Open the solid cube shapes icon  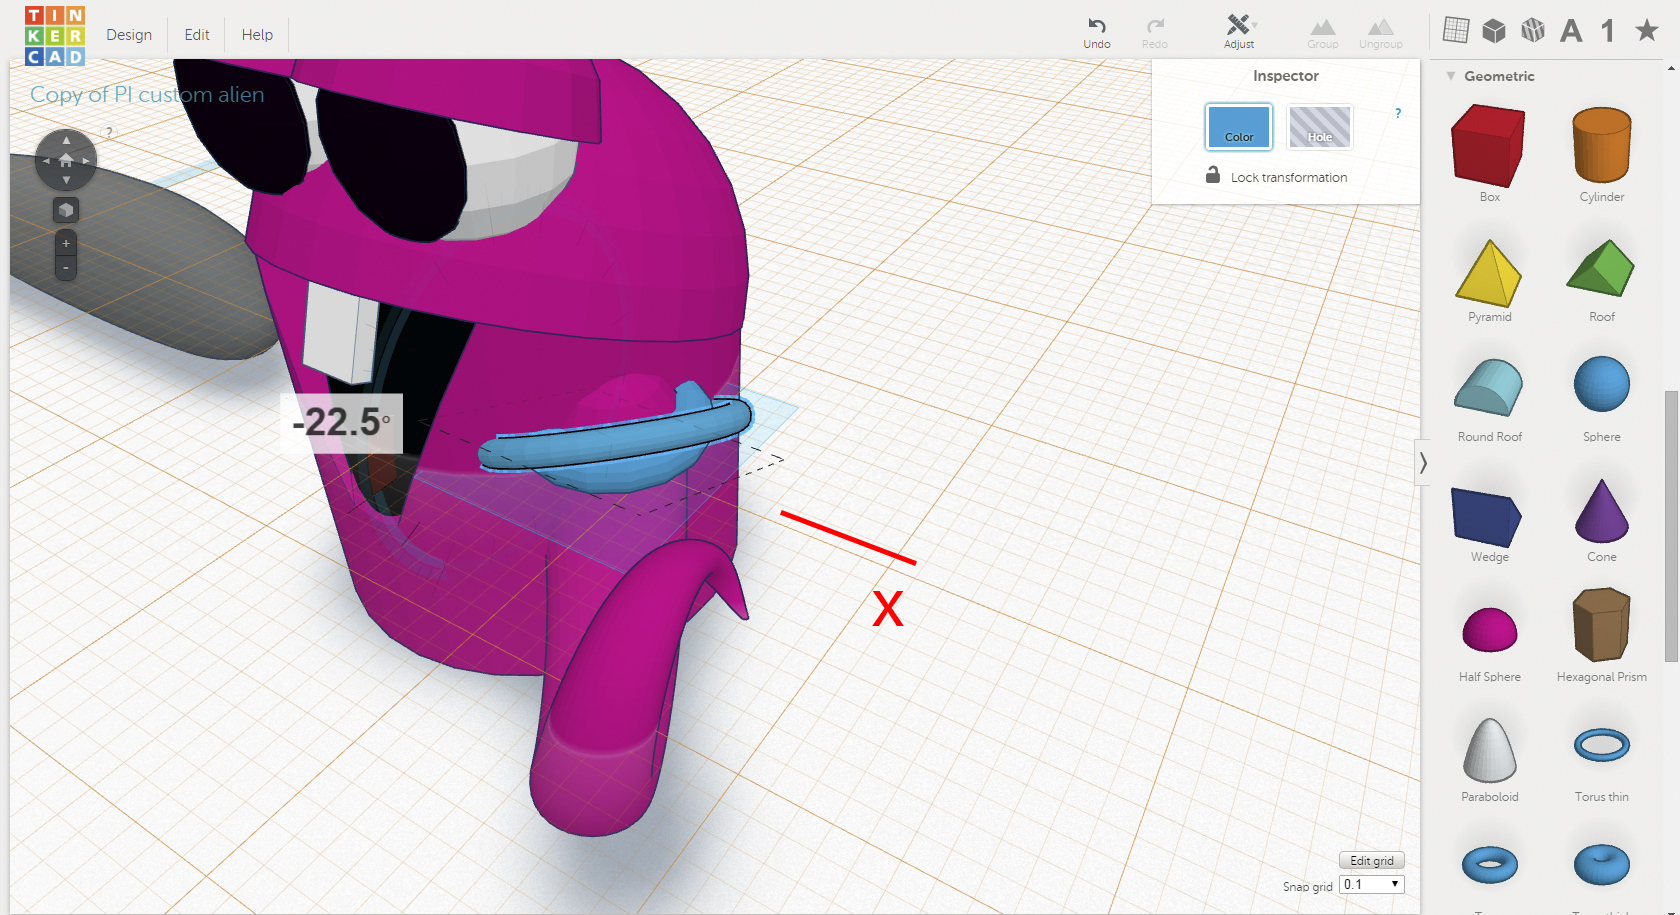click(x=1494, y=31)
